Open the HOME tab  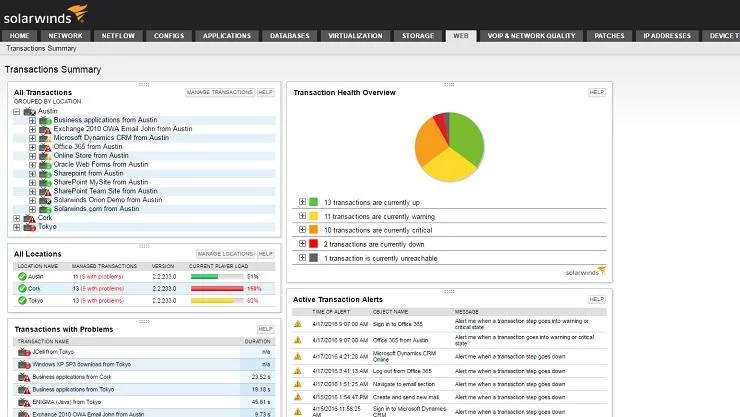19,36
